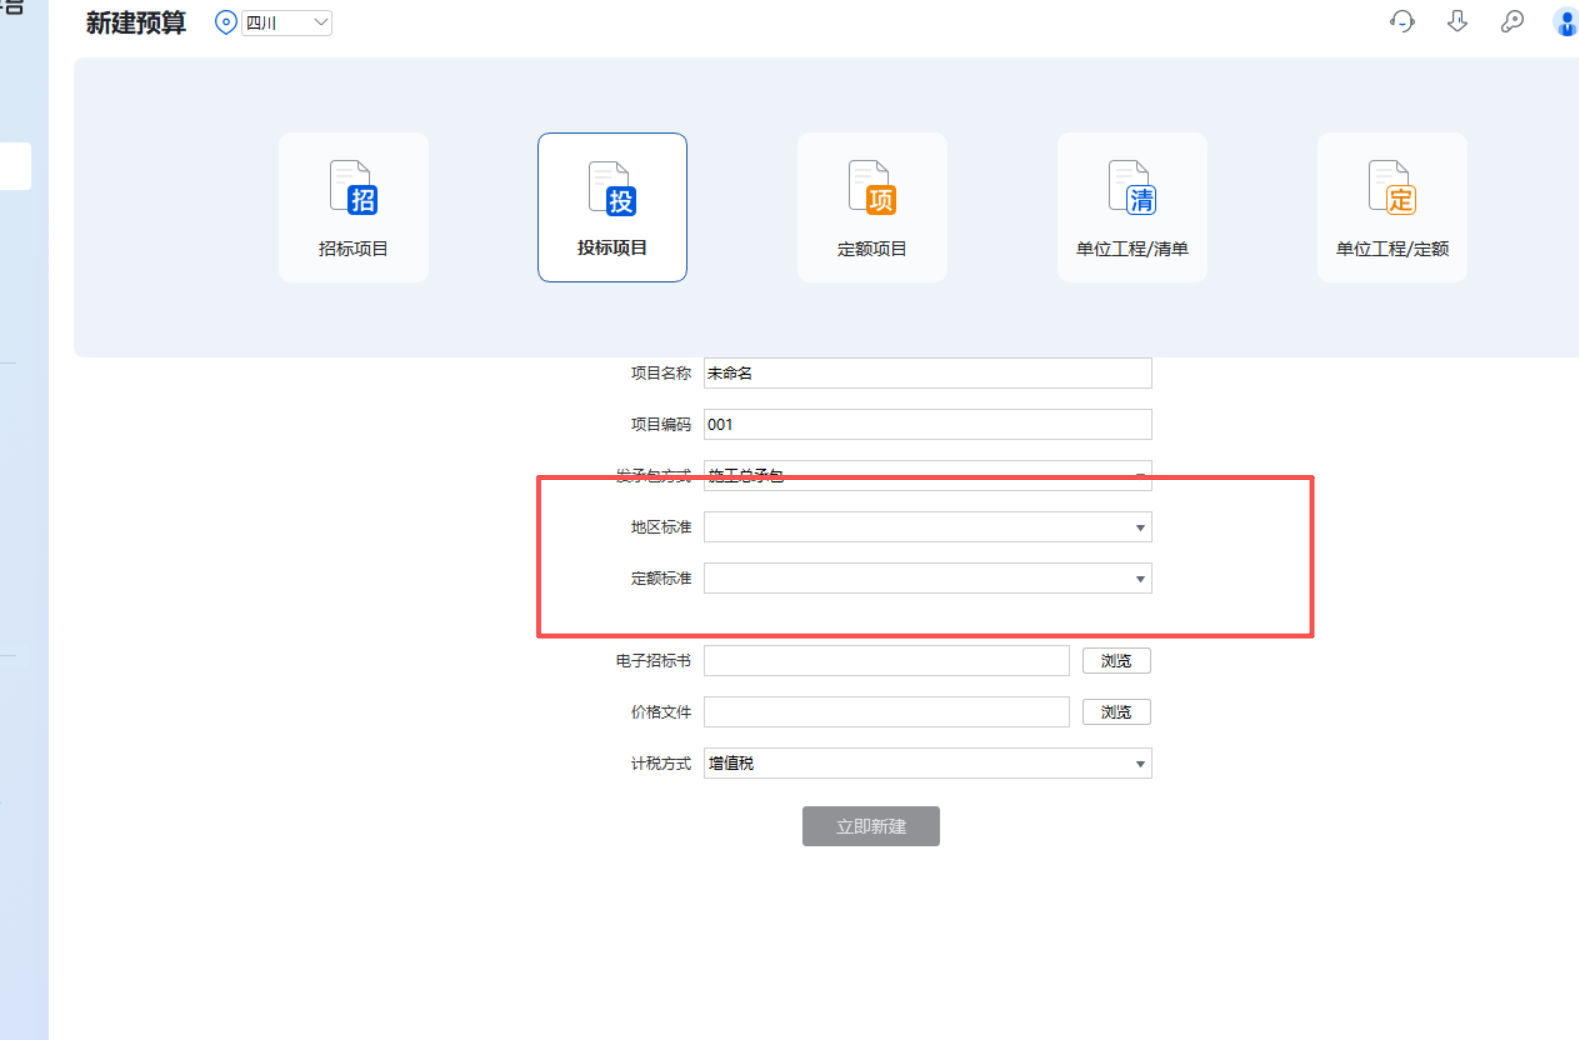Click 浏览 button for 价格文件
Image resolution: width=1579 pixels, height=1040 pixels.
(x=1116, y=712)
